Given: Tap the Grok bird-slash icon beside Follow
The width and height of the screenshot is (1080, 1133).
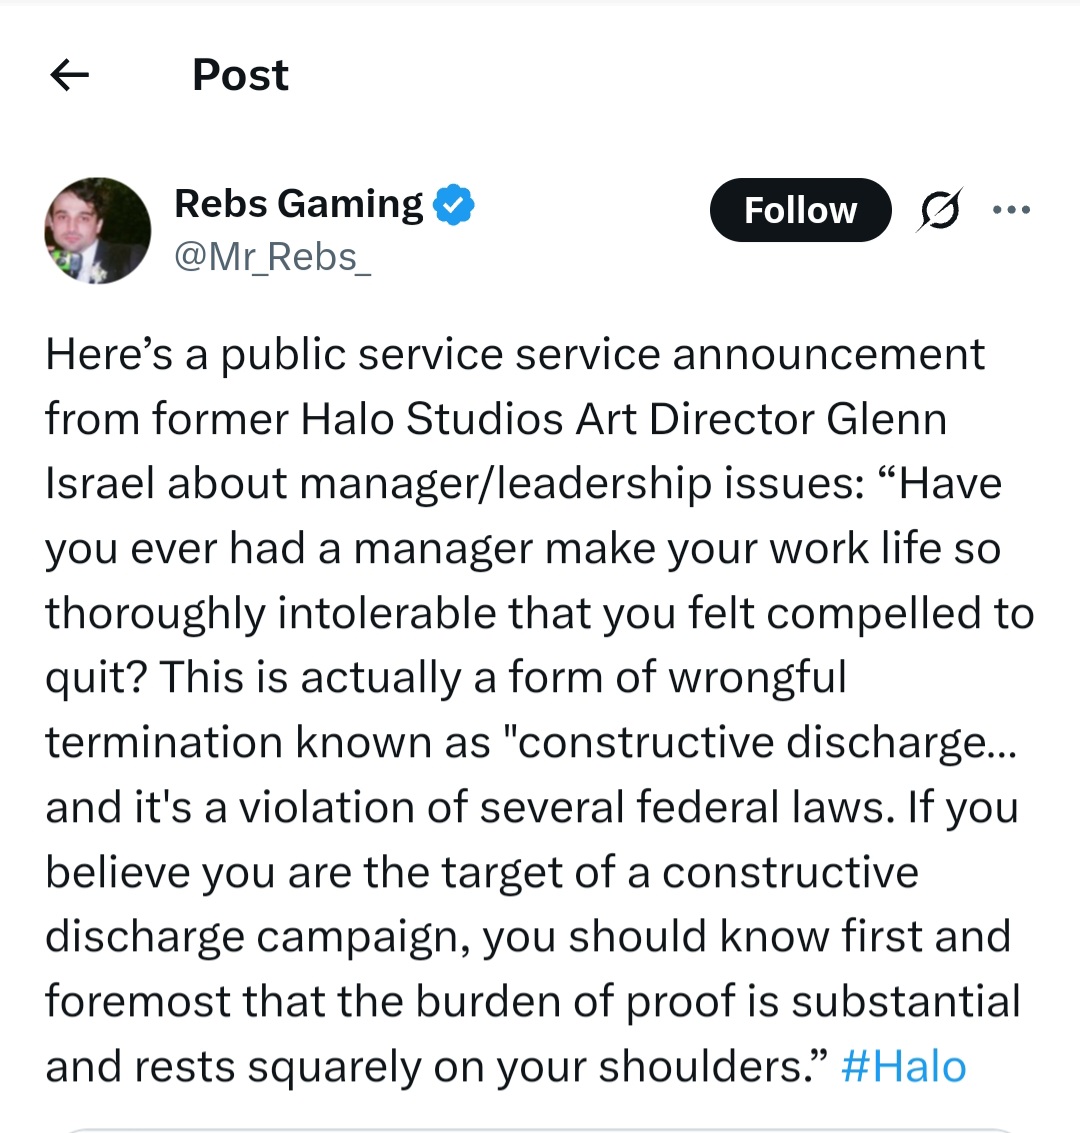Looking at the screenshot, I should pyautogui.click(x=938, y=209).
